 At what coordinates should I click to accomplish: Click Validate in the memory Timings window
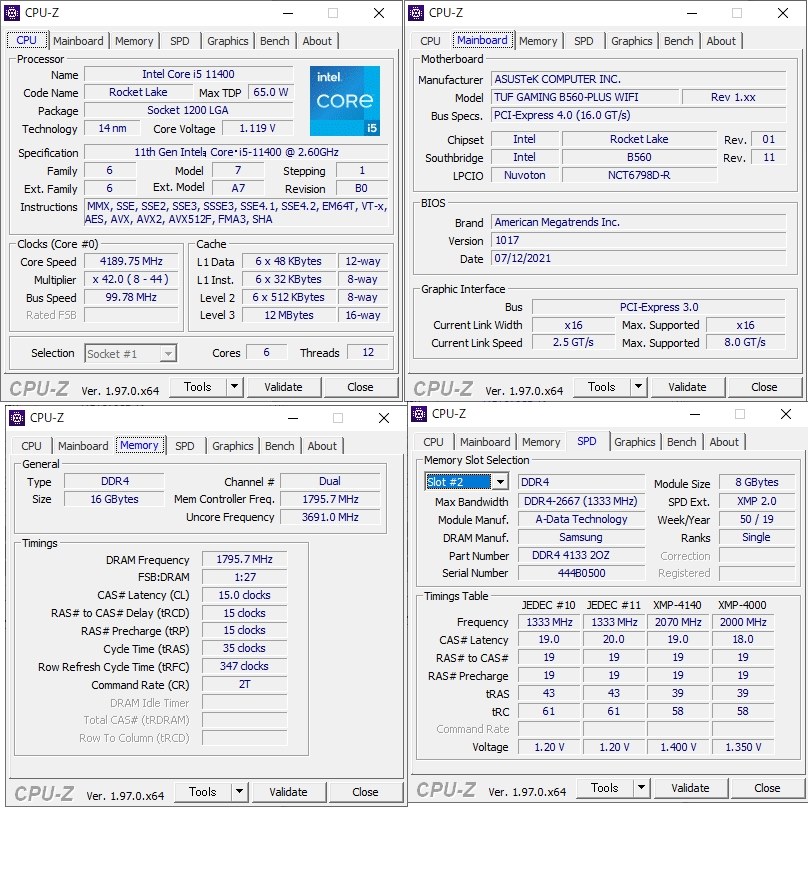[288, 792]
